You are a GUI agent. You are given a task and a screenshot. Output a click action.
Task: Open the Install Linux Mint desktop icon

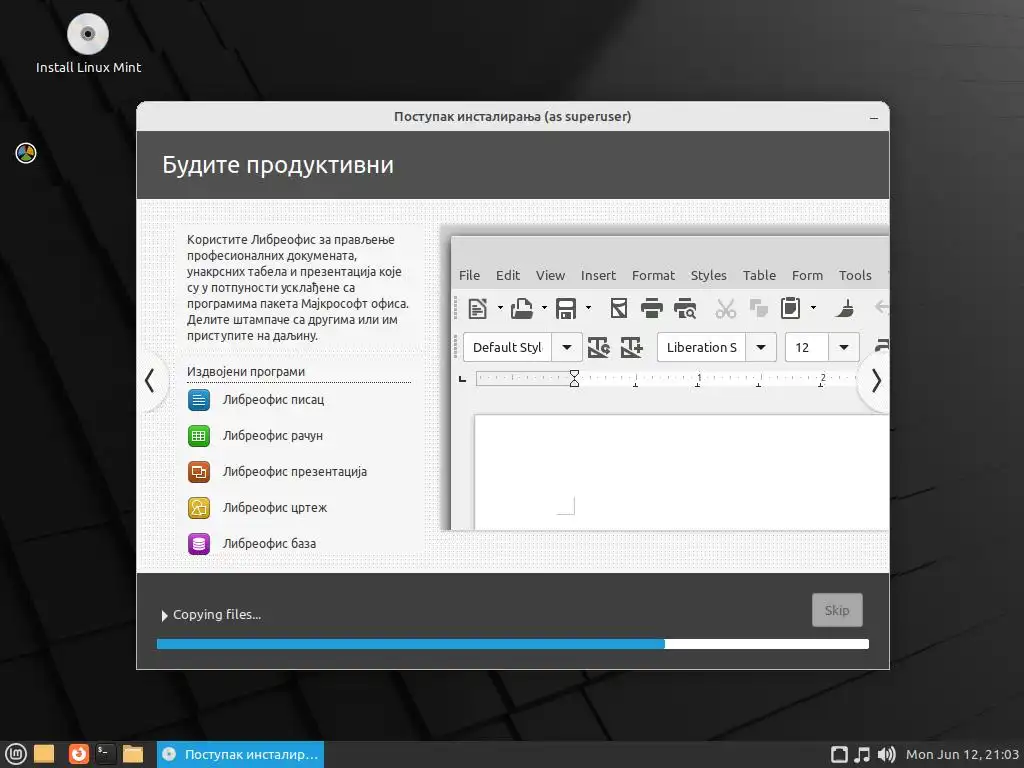(x=88, y=43)
